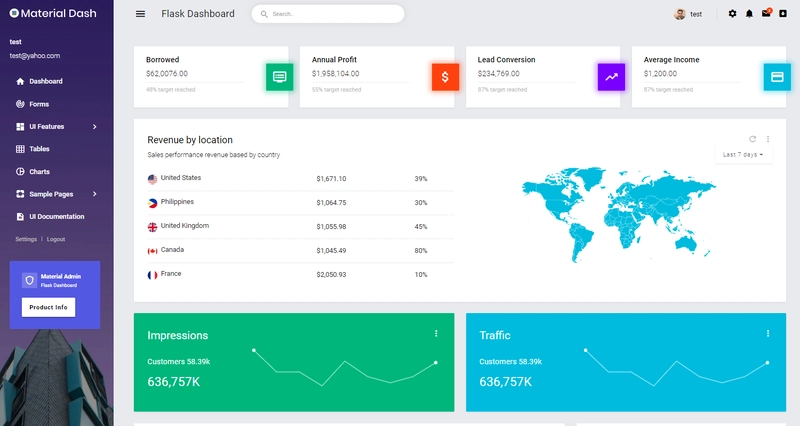The image size is (800, 426).
Task: Open the hamburger menu icon
Action: (140, 14)
